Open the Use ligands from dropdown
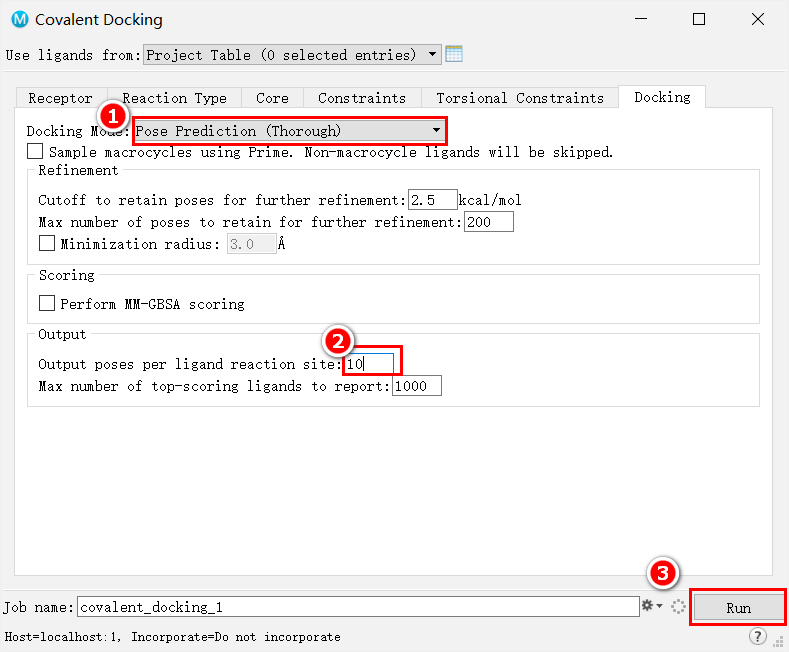The image size is (789, 652). coord(292,54)
